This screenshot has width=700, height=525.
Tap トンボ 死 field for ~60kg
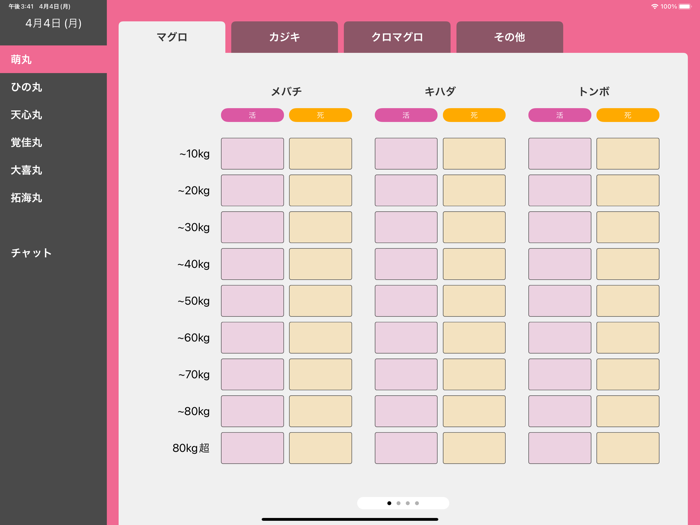click(x=628, y=338)
